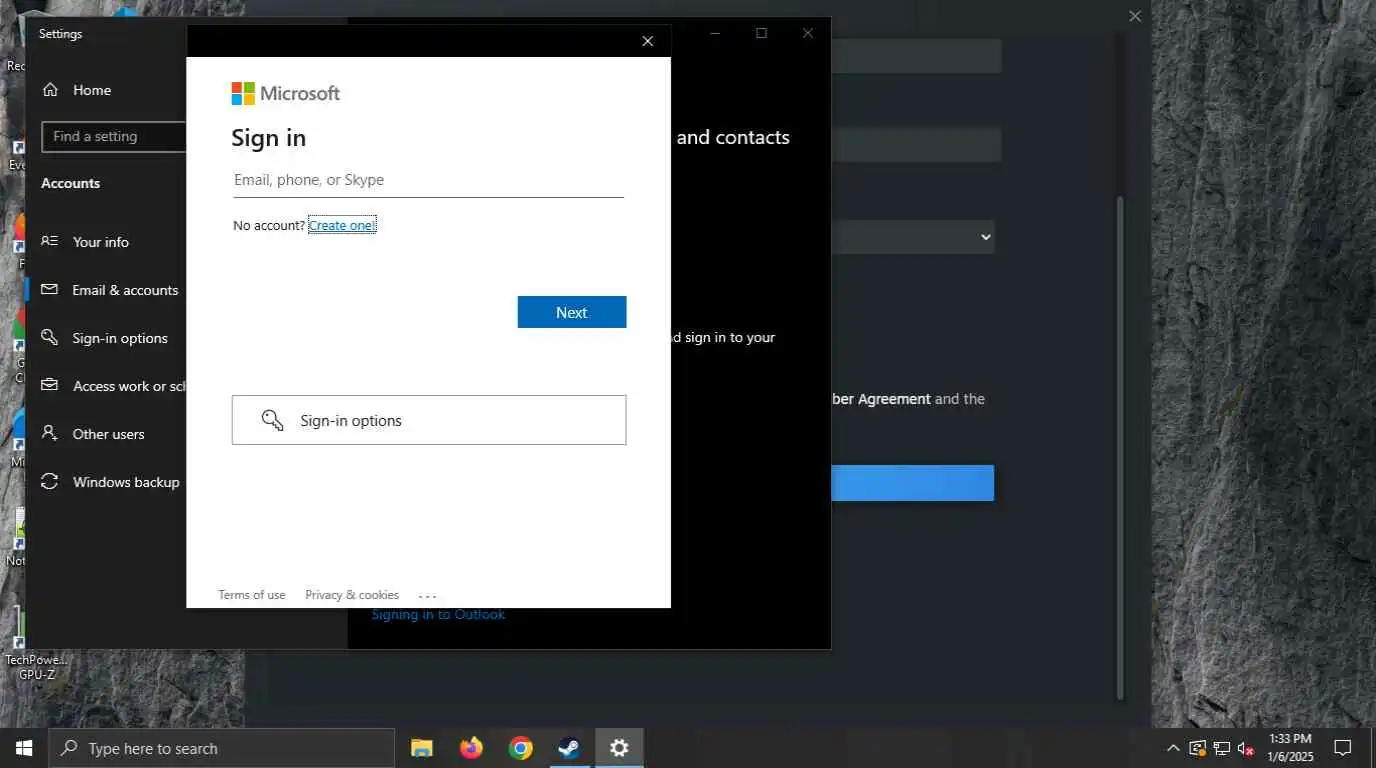Open Google Chrome from the taskbar
Screen dimensions: 1376x768
click(520, 748)
